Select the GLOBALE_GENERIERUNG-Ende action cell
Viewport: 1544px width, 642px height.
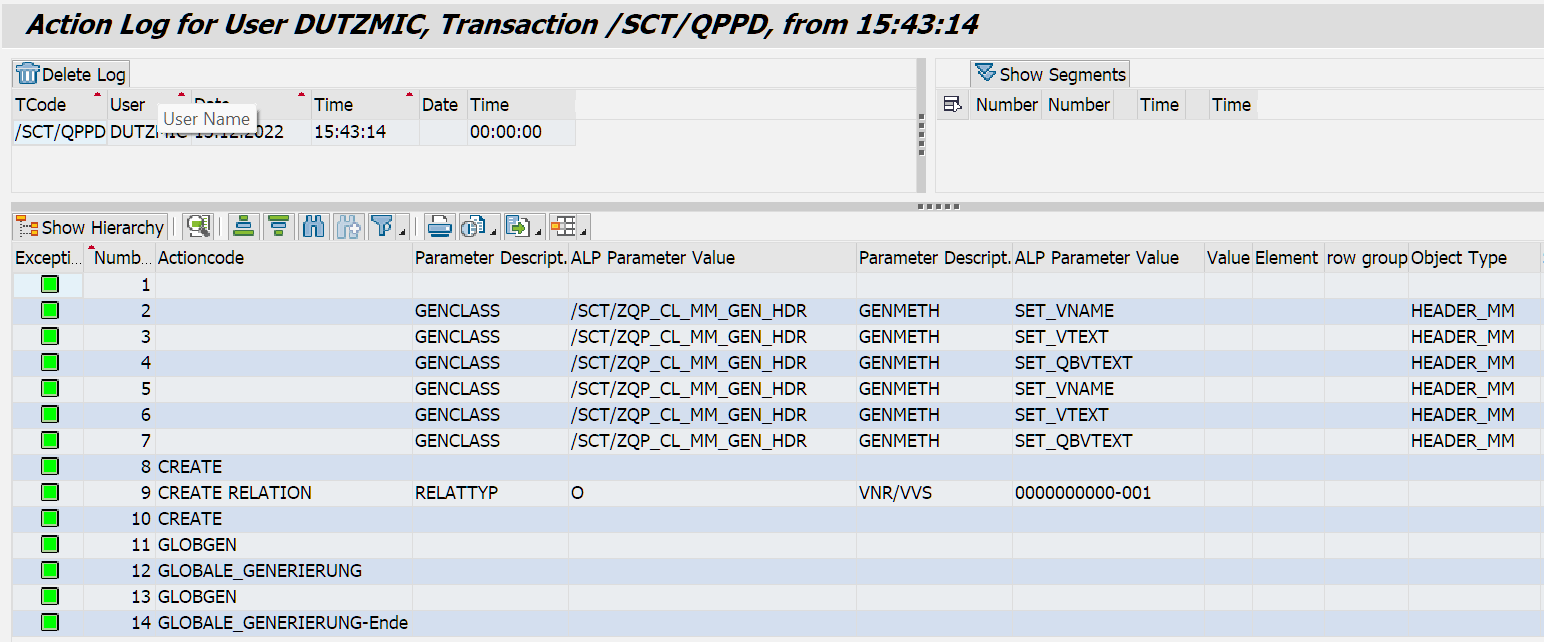[283, 623]
